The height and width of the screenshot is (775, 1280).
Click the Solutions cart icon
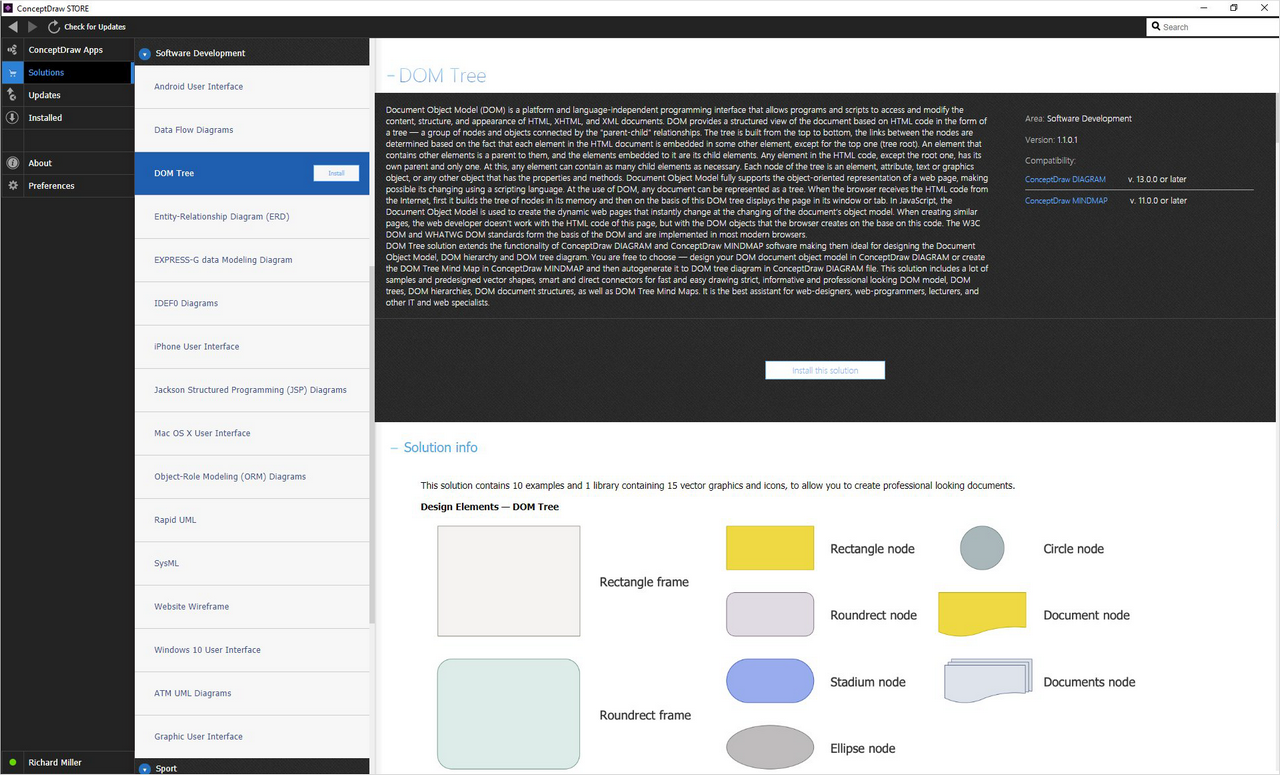point(12,73)
